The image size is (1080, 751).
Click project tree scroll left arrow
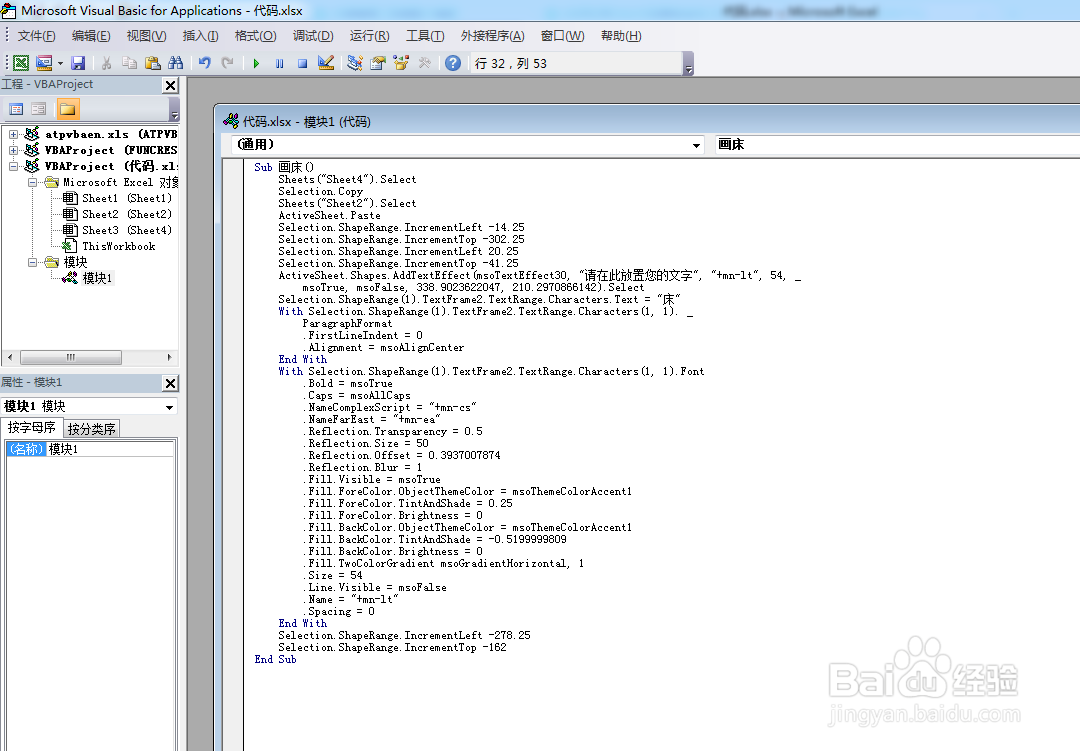10,358
